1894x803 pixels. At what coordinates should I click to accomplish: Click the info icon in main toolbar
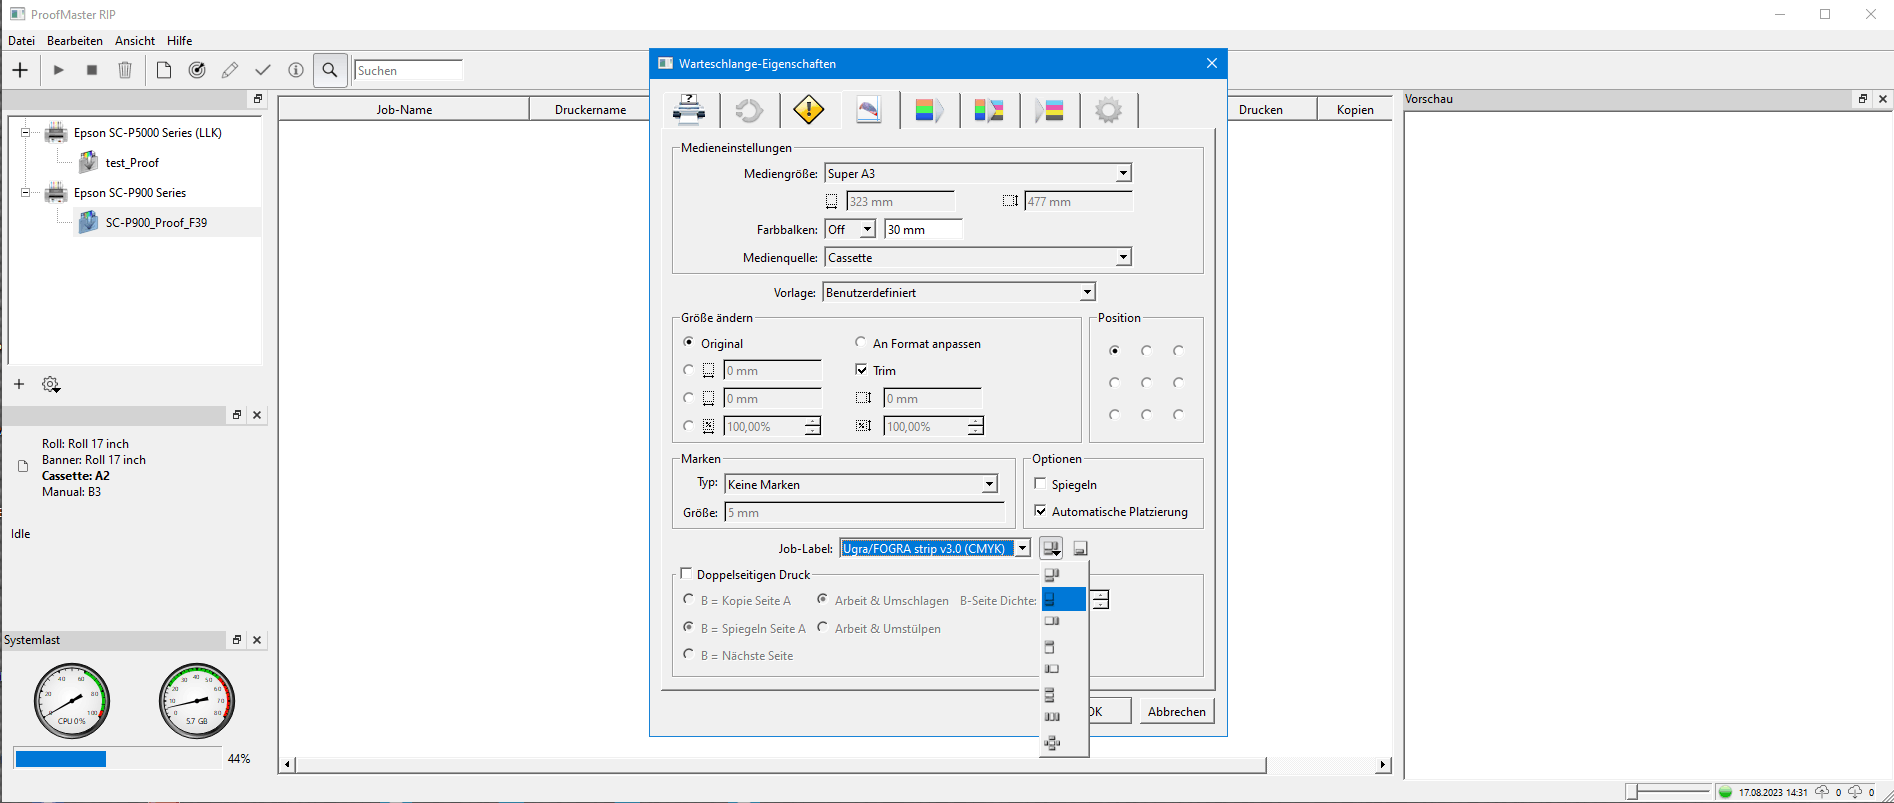pyautogui.click(x=296, y=70)
